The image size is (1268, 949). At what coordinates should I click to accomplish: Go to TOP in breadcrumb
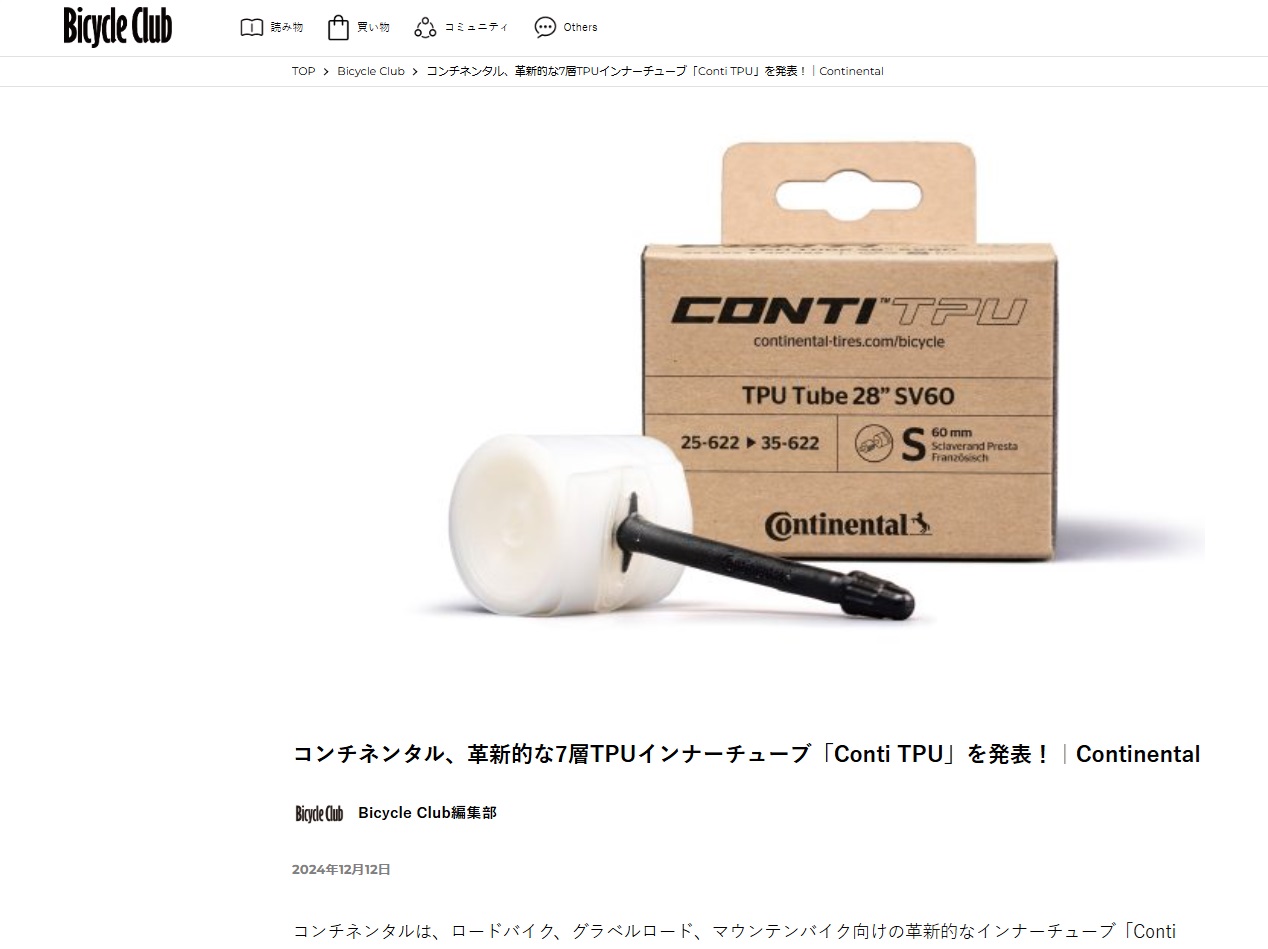303,71
